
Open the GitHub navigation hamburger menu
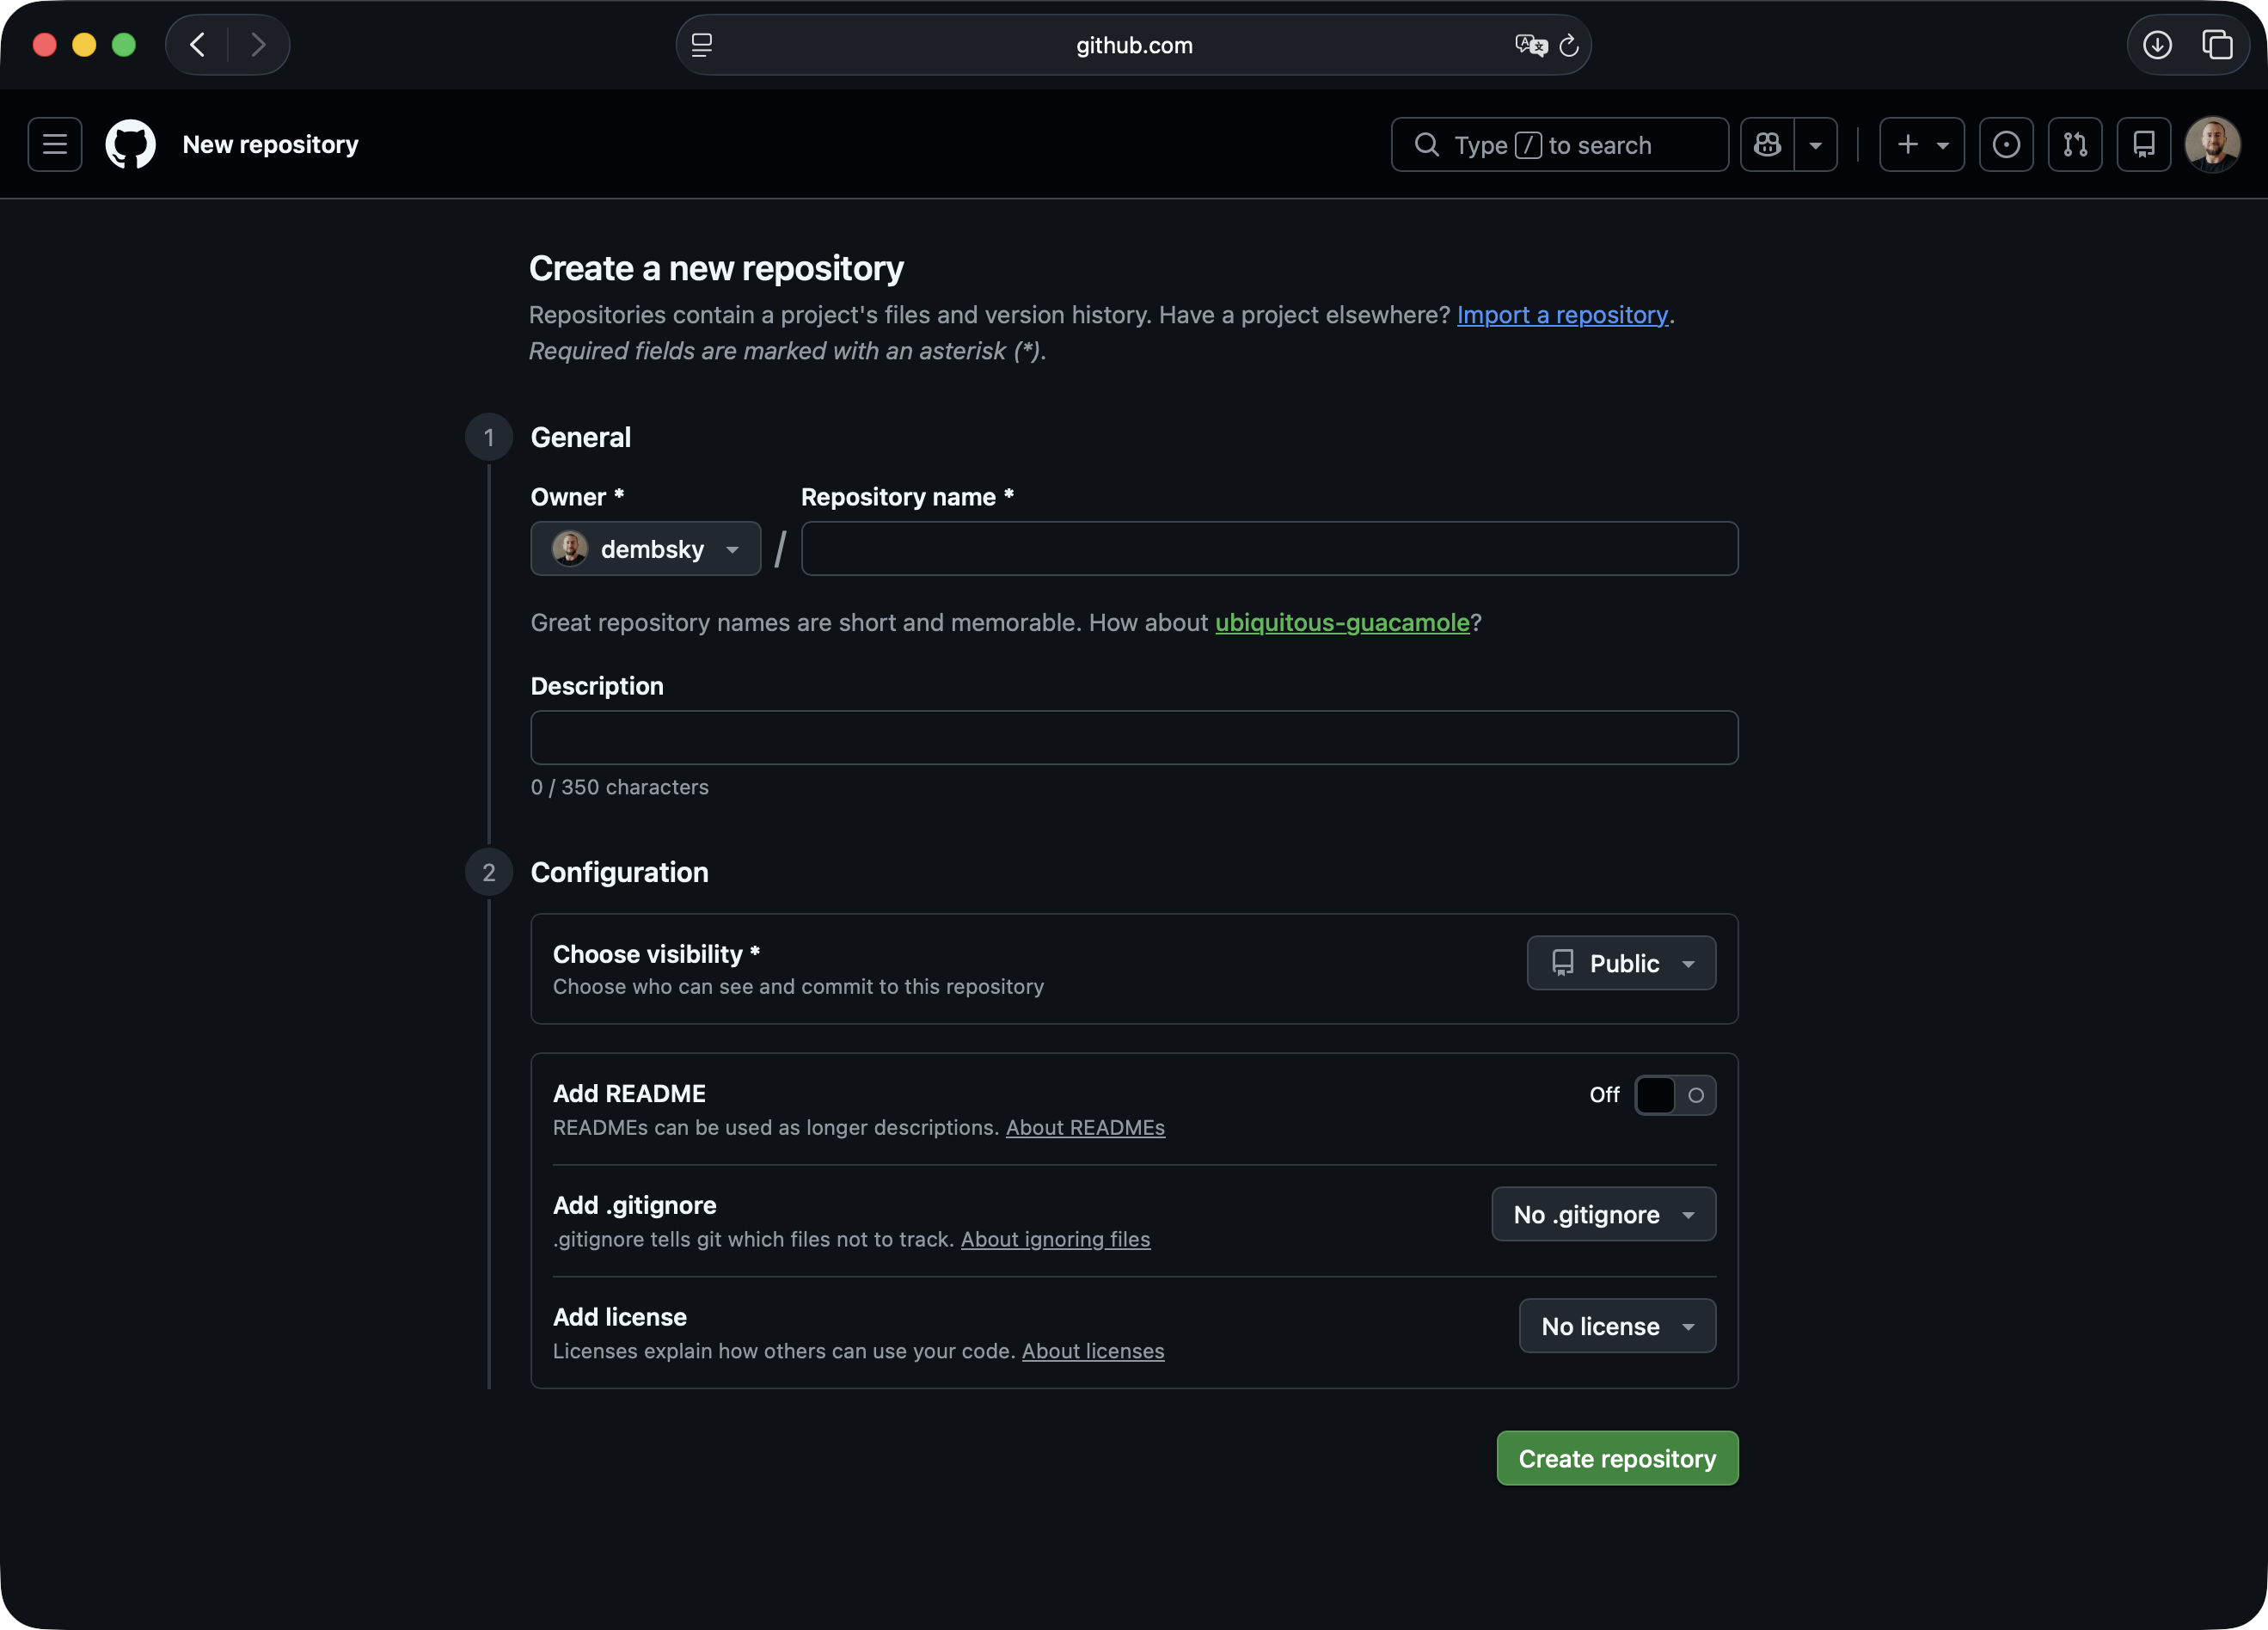[54, 144]
